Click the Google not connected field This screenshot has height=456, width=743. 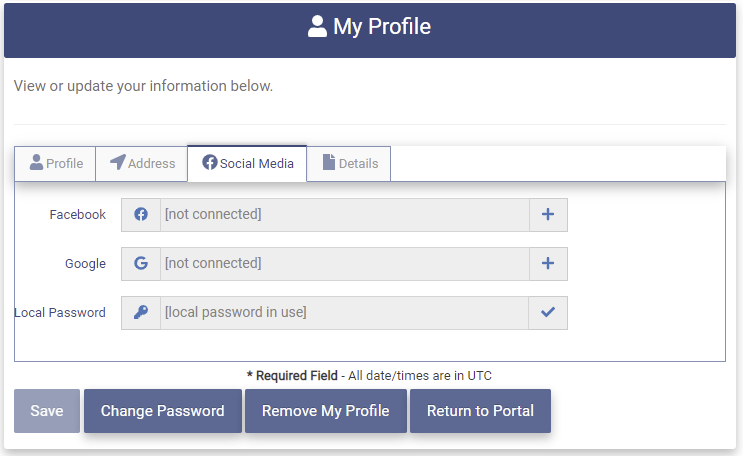tap(344, 263)
